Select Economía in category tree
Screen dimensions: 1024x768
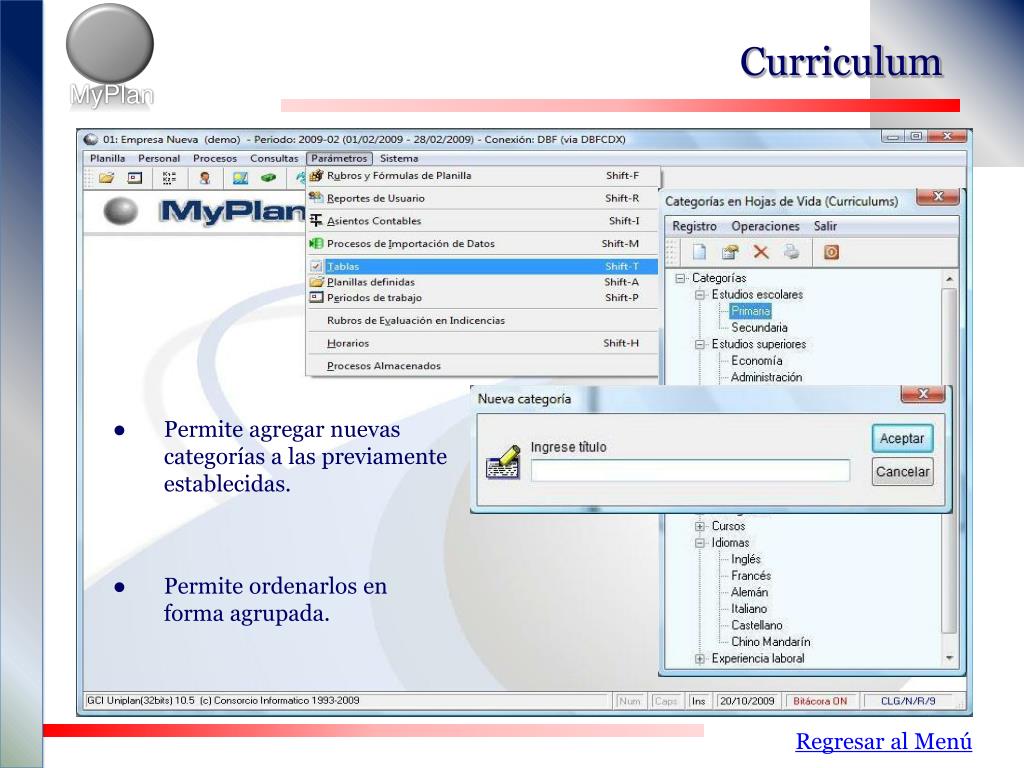click(x=756, y=360)
